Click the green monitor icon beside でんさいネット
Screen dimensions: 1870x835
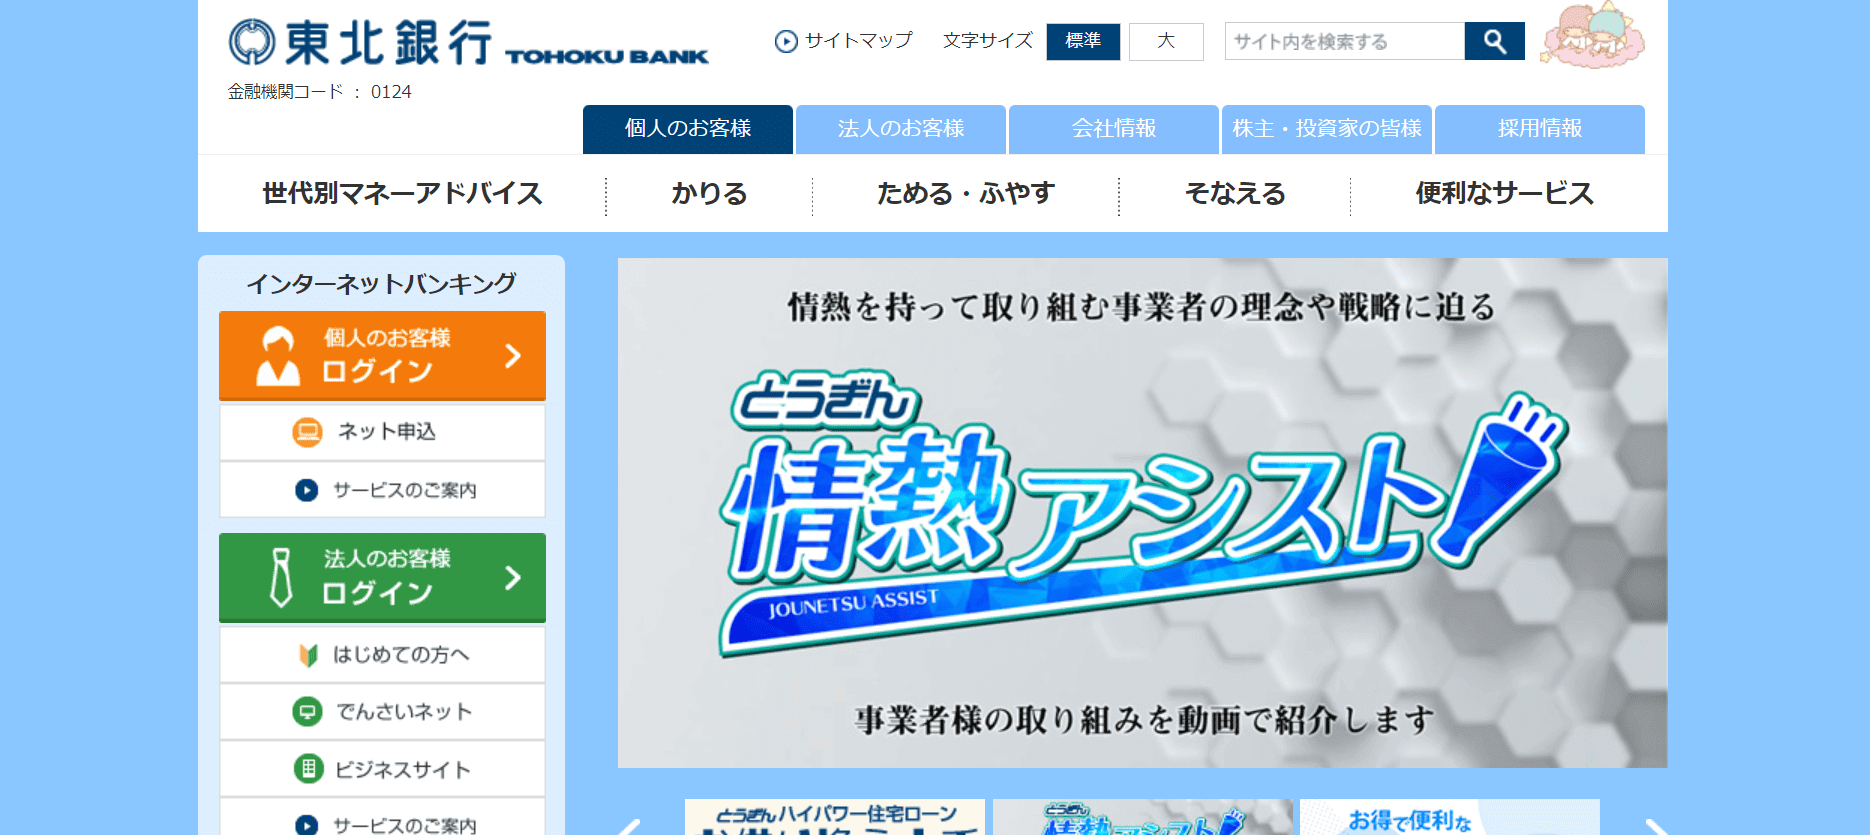(307, 712)
